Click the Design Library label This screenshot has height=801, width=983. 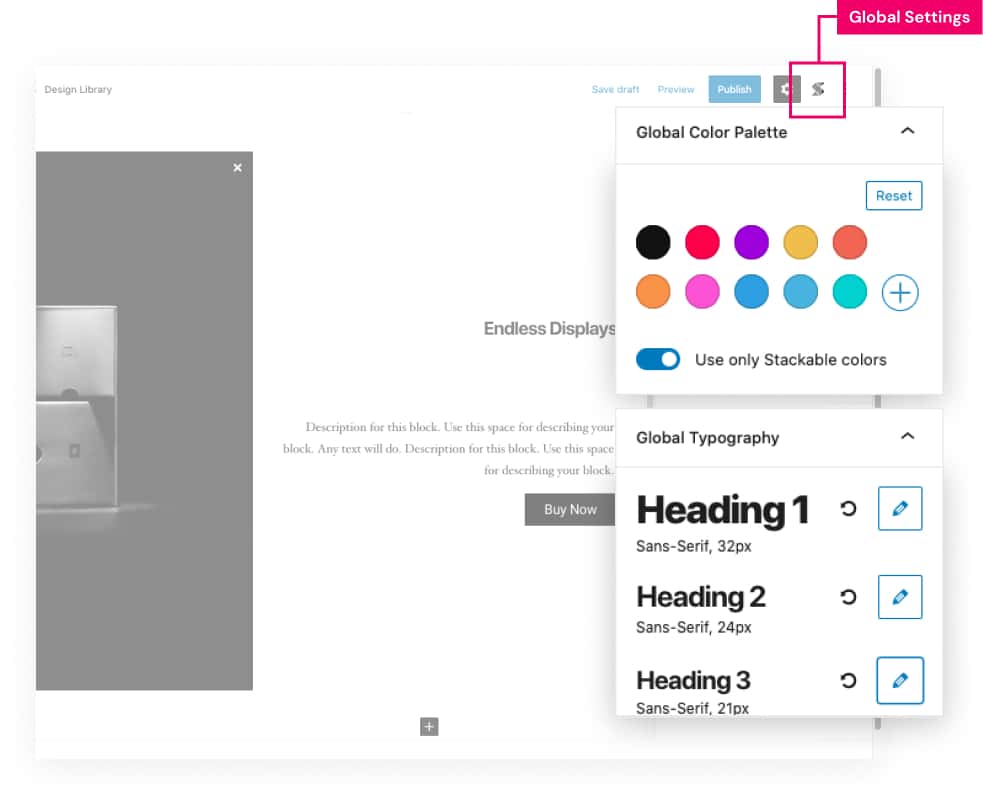tap(78, 90)
